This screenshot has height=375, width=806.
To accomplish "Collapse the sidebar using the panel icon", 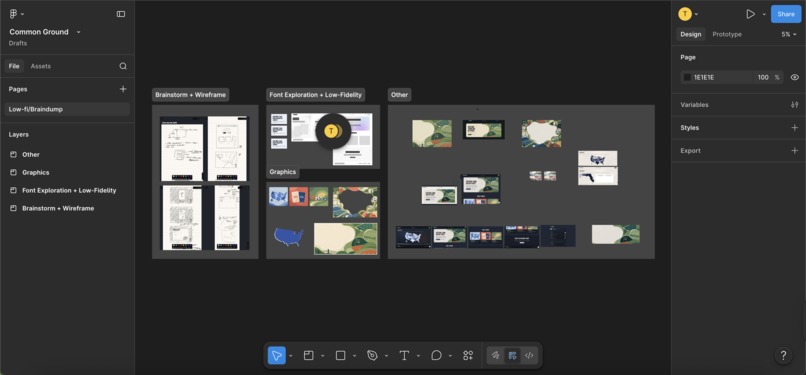I will click(121, 14).
